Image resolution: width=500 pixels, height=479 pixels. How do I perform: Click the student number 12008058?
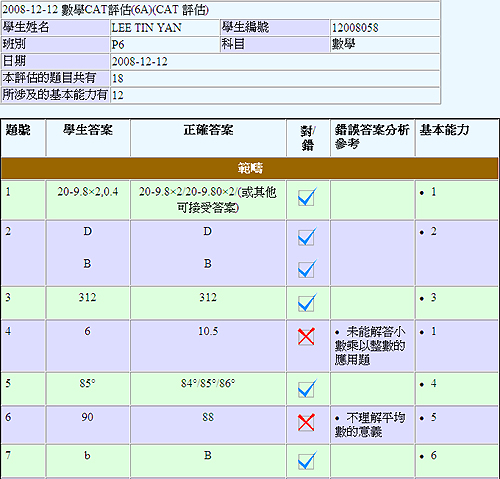click(355, 28)
